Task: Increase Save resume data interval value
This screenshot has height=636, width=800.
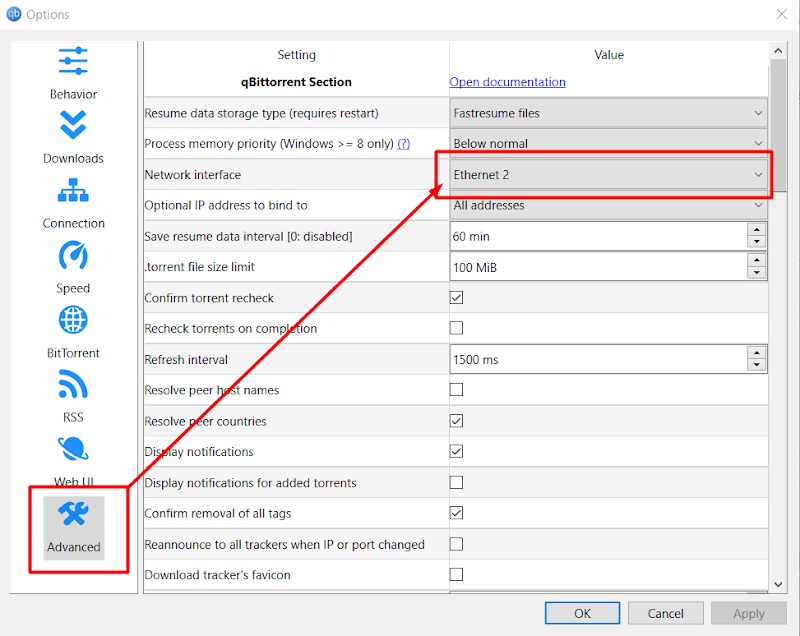Action: tap(757, 230)
